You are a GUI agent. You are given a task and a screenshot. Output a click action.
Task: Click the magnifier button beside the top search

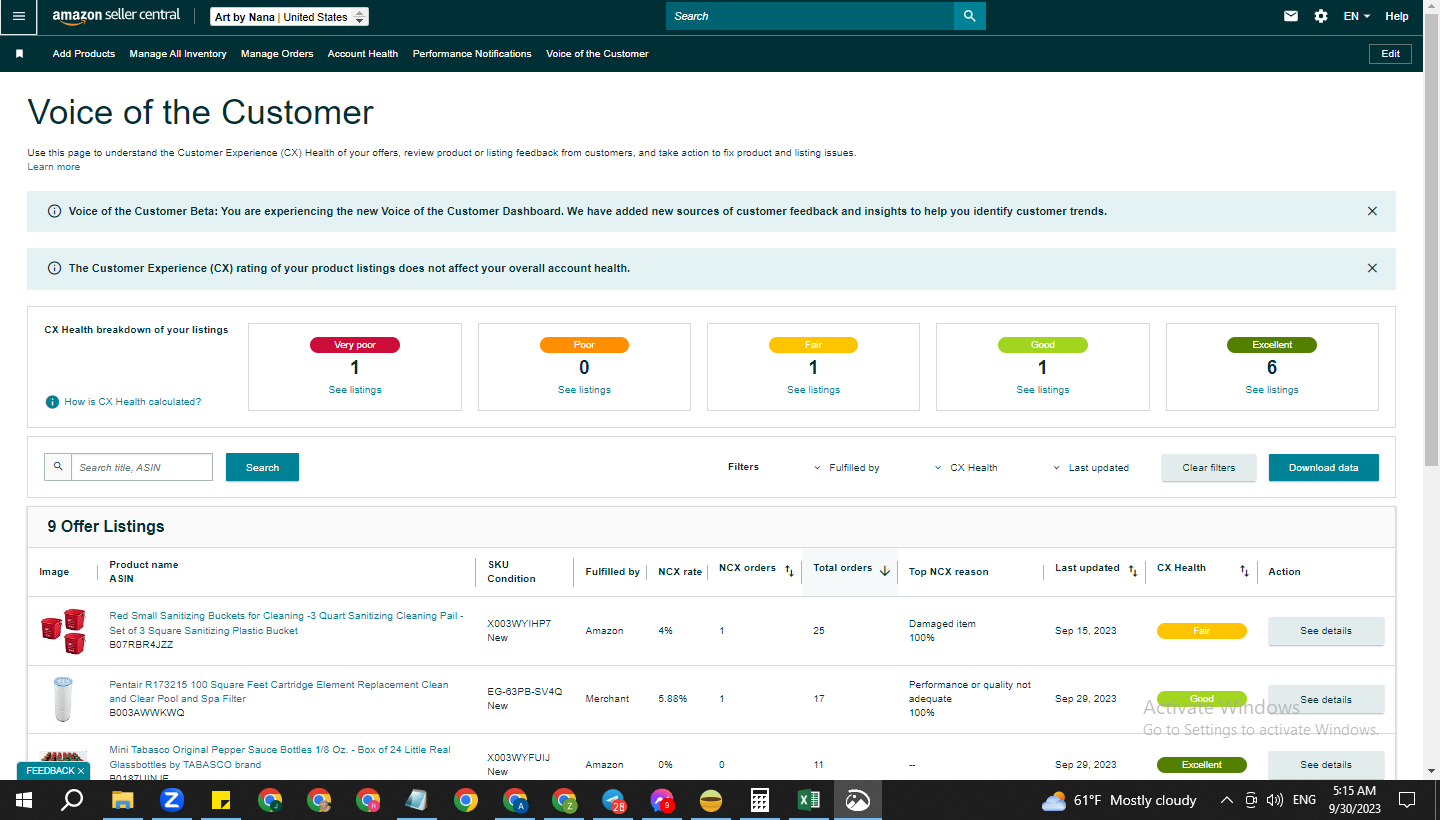tap(969, 16)
